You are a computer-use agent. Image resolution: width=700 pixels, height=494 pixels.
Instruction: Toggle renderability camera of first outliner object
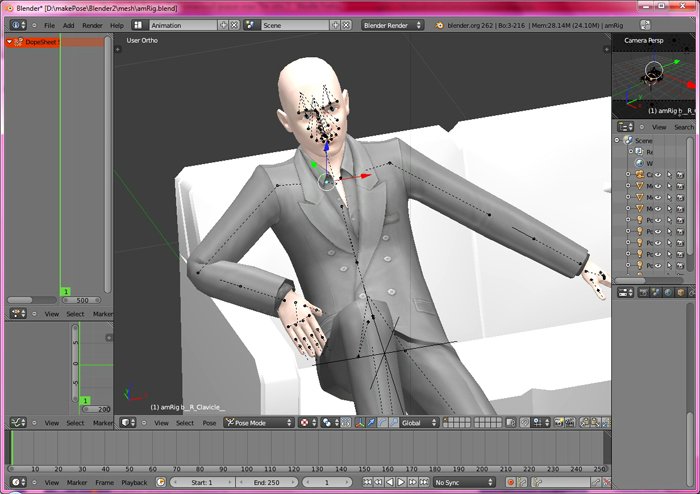[x=681, y=175]
